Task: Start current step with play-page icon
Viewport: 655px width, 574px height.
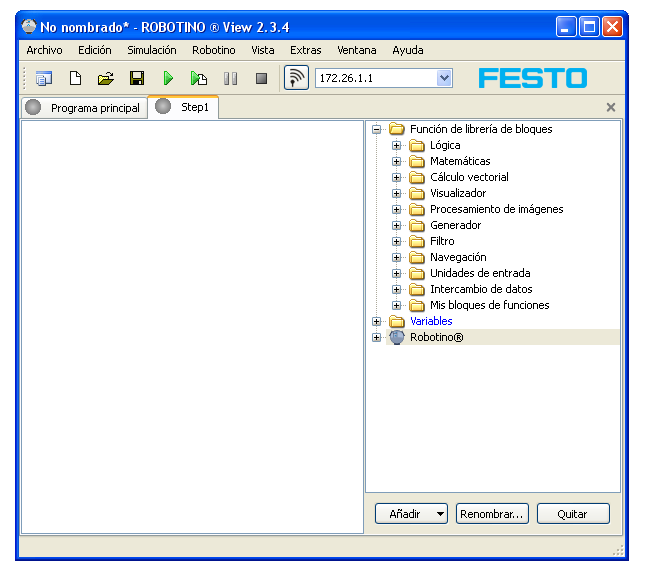Action: coord(199,78)
